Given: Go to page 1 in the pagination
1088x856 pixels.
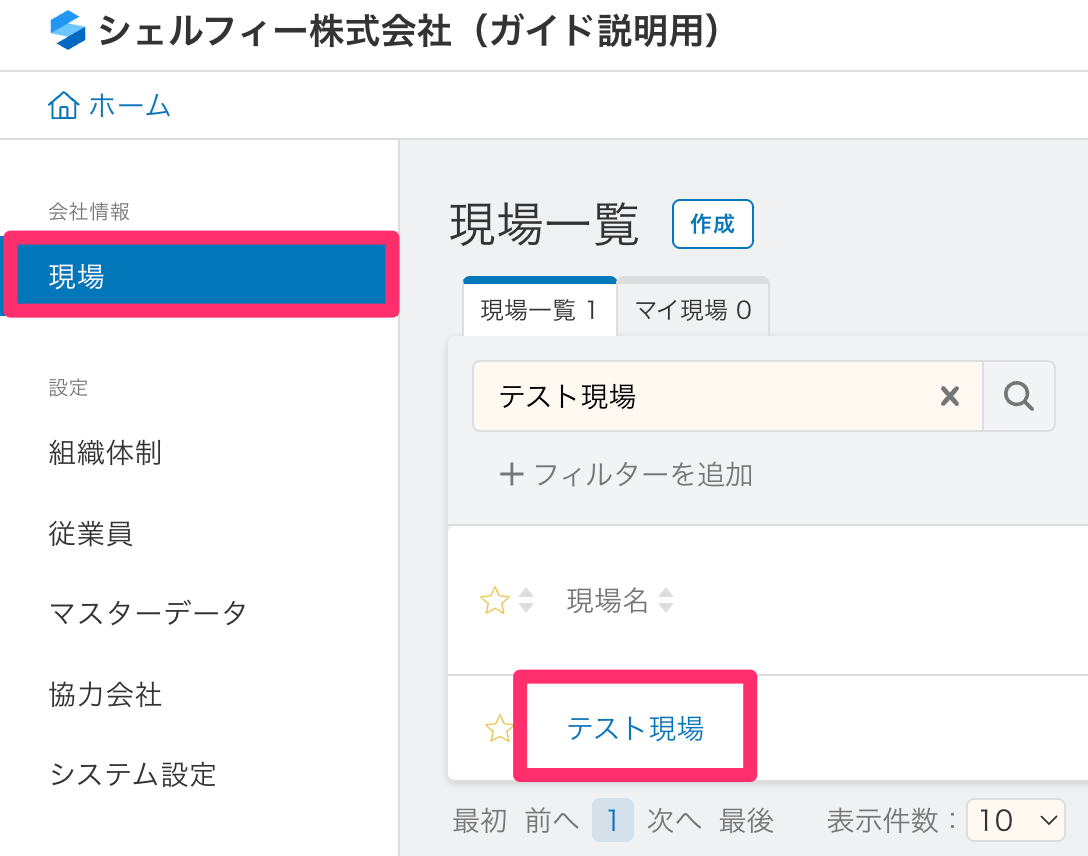Looking at the screenshot, I should (613, 820).
